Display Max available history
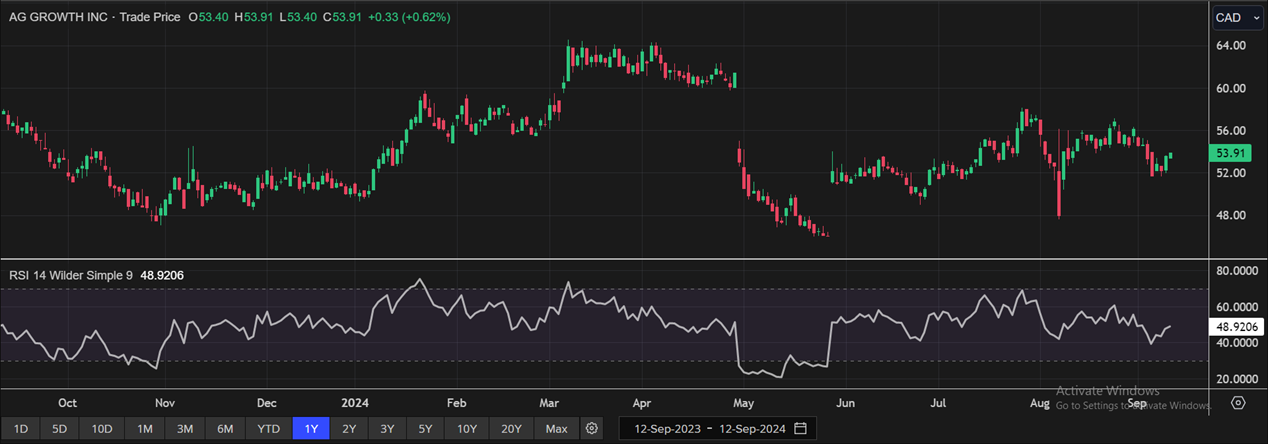 [x=557, y=429]
